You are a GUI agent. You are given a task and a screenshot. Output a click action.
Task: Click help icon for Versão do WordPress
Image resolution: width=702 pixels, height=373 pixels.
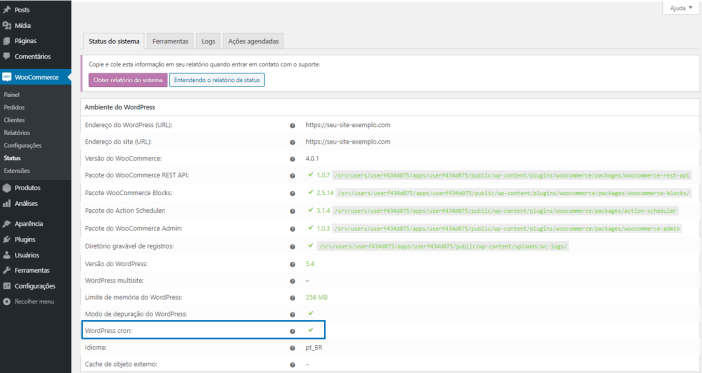coord(292,264)
